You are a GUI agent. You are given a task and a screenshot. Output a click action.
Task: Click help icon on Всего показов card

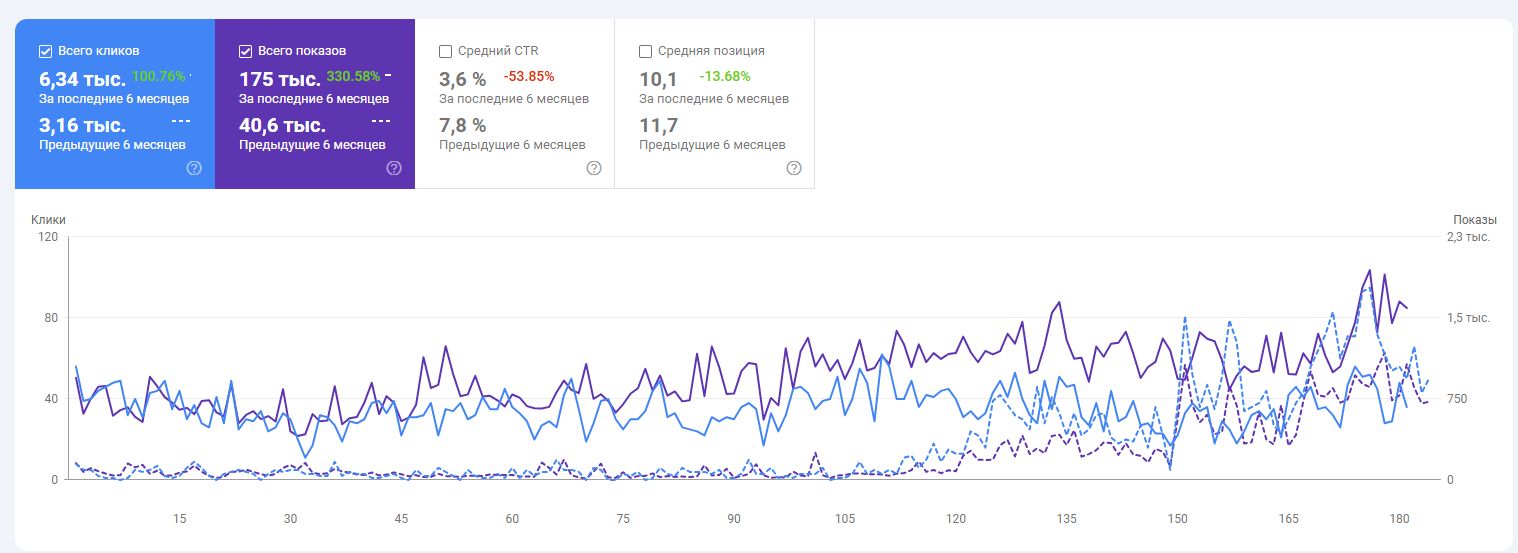pyautogui.click(x=394, y=168)
